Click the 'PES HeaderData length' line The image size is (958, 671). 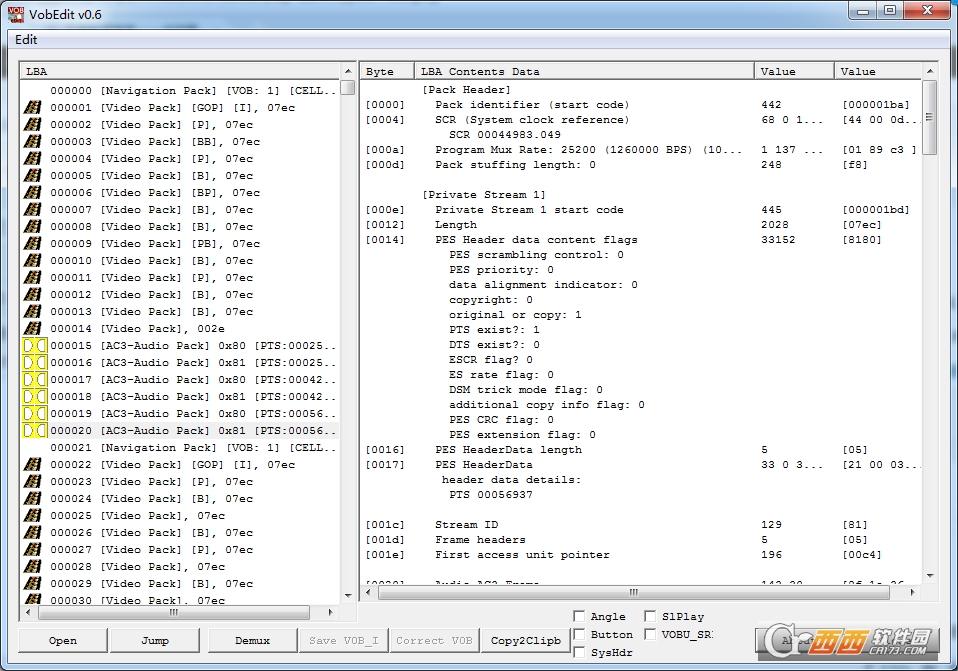pos(508,450)
